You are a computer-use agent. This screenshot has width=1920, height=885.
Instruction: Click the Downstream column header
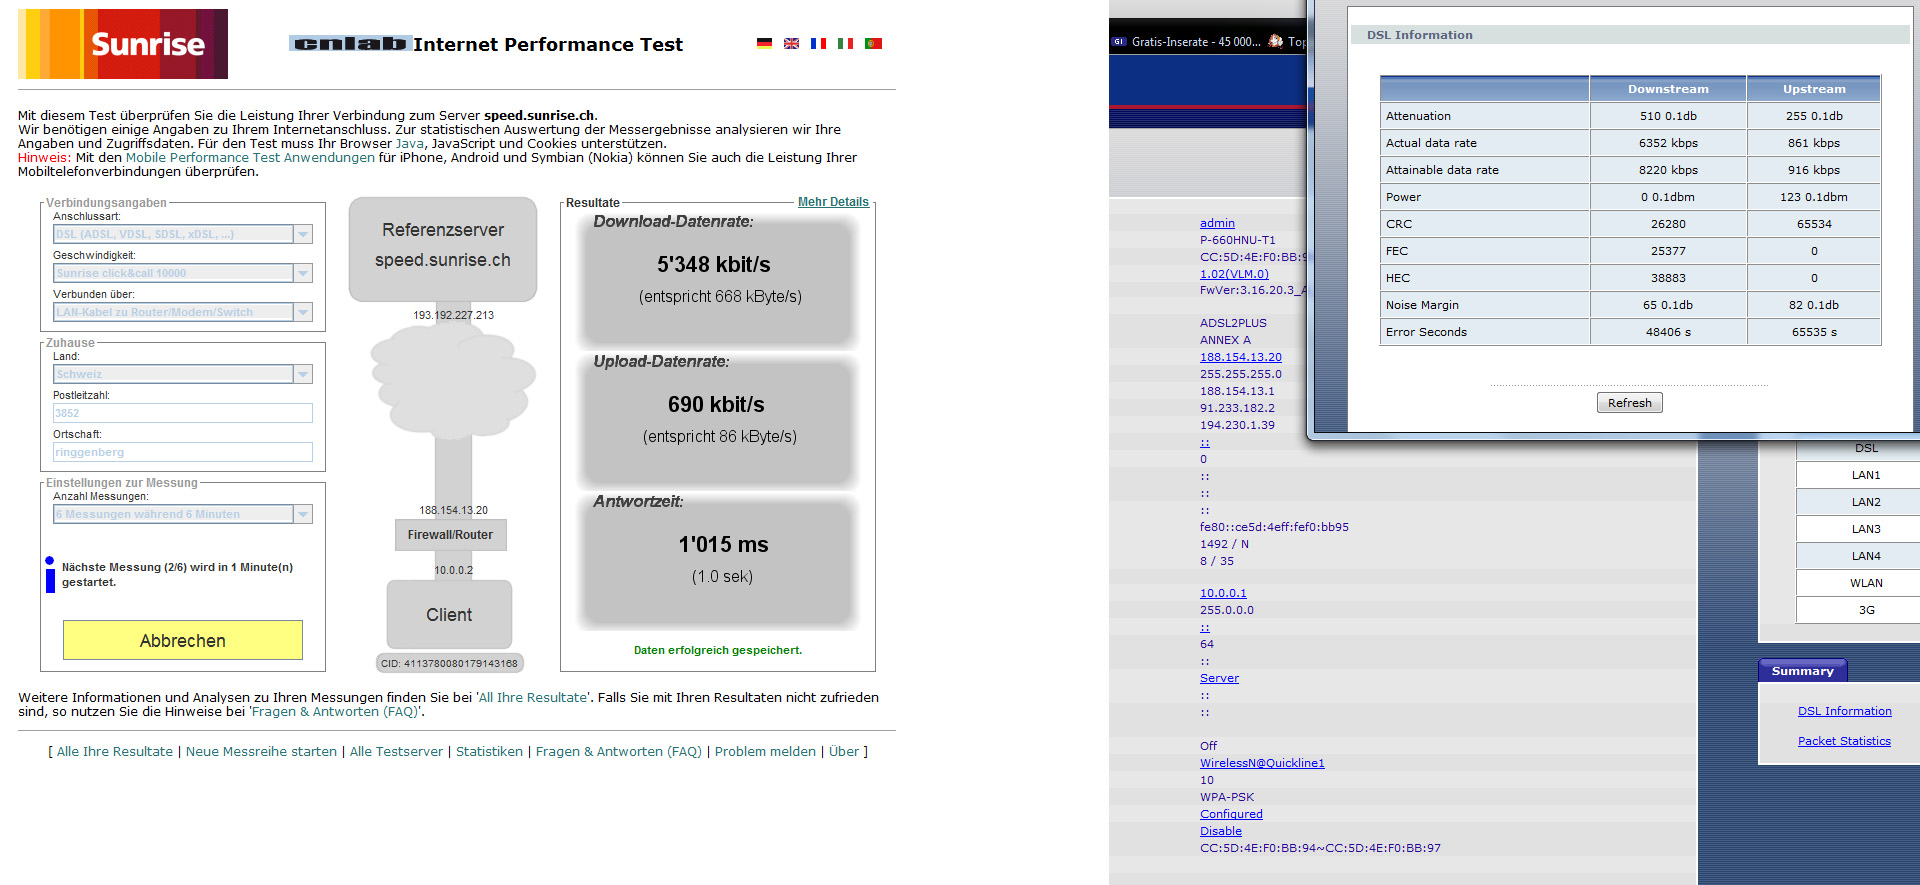(1668, 89)
